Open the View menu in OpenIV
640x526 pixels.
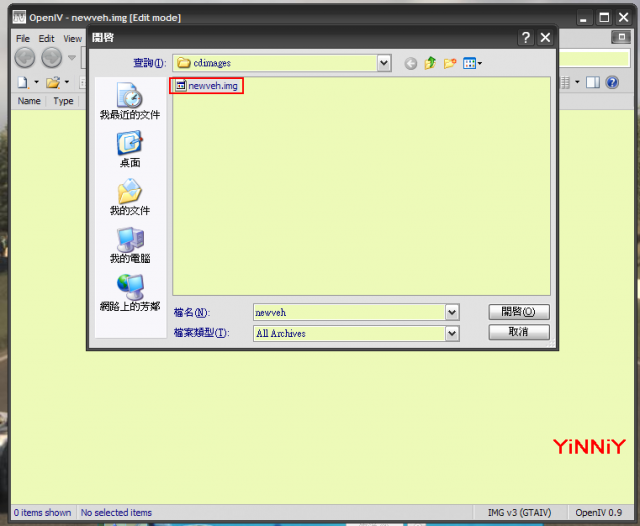tap(73, 38)
